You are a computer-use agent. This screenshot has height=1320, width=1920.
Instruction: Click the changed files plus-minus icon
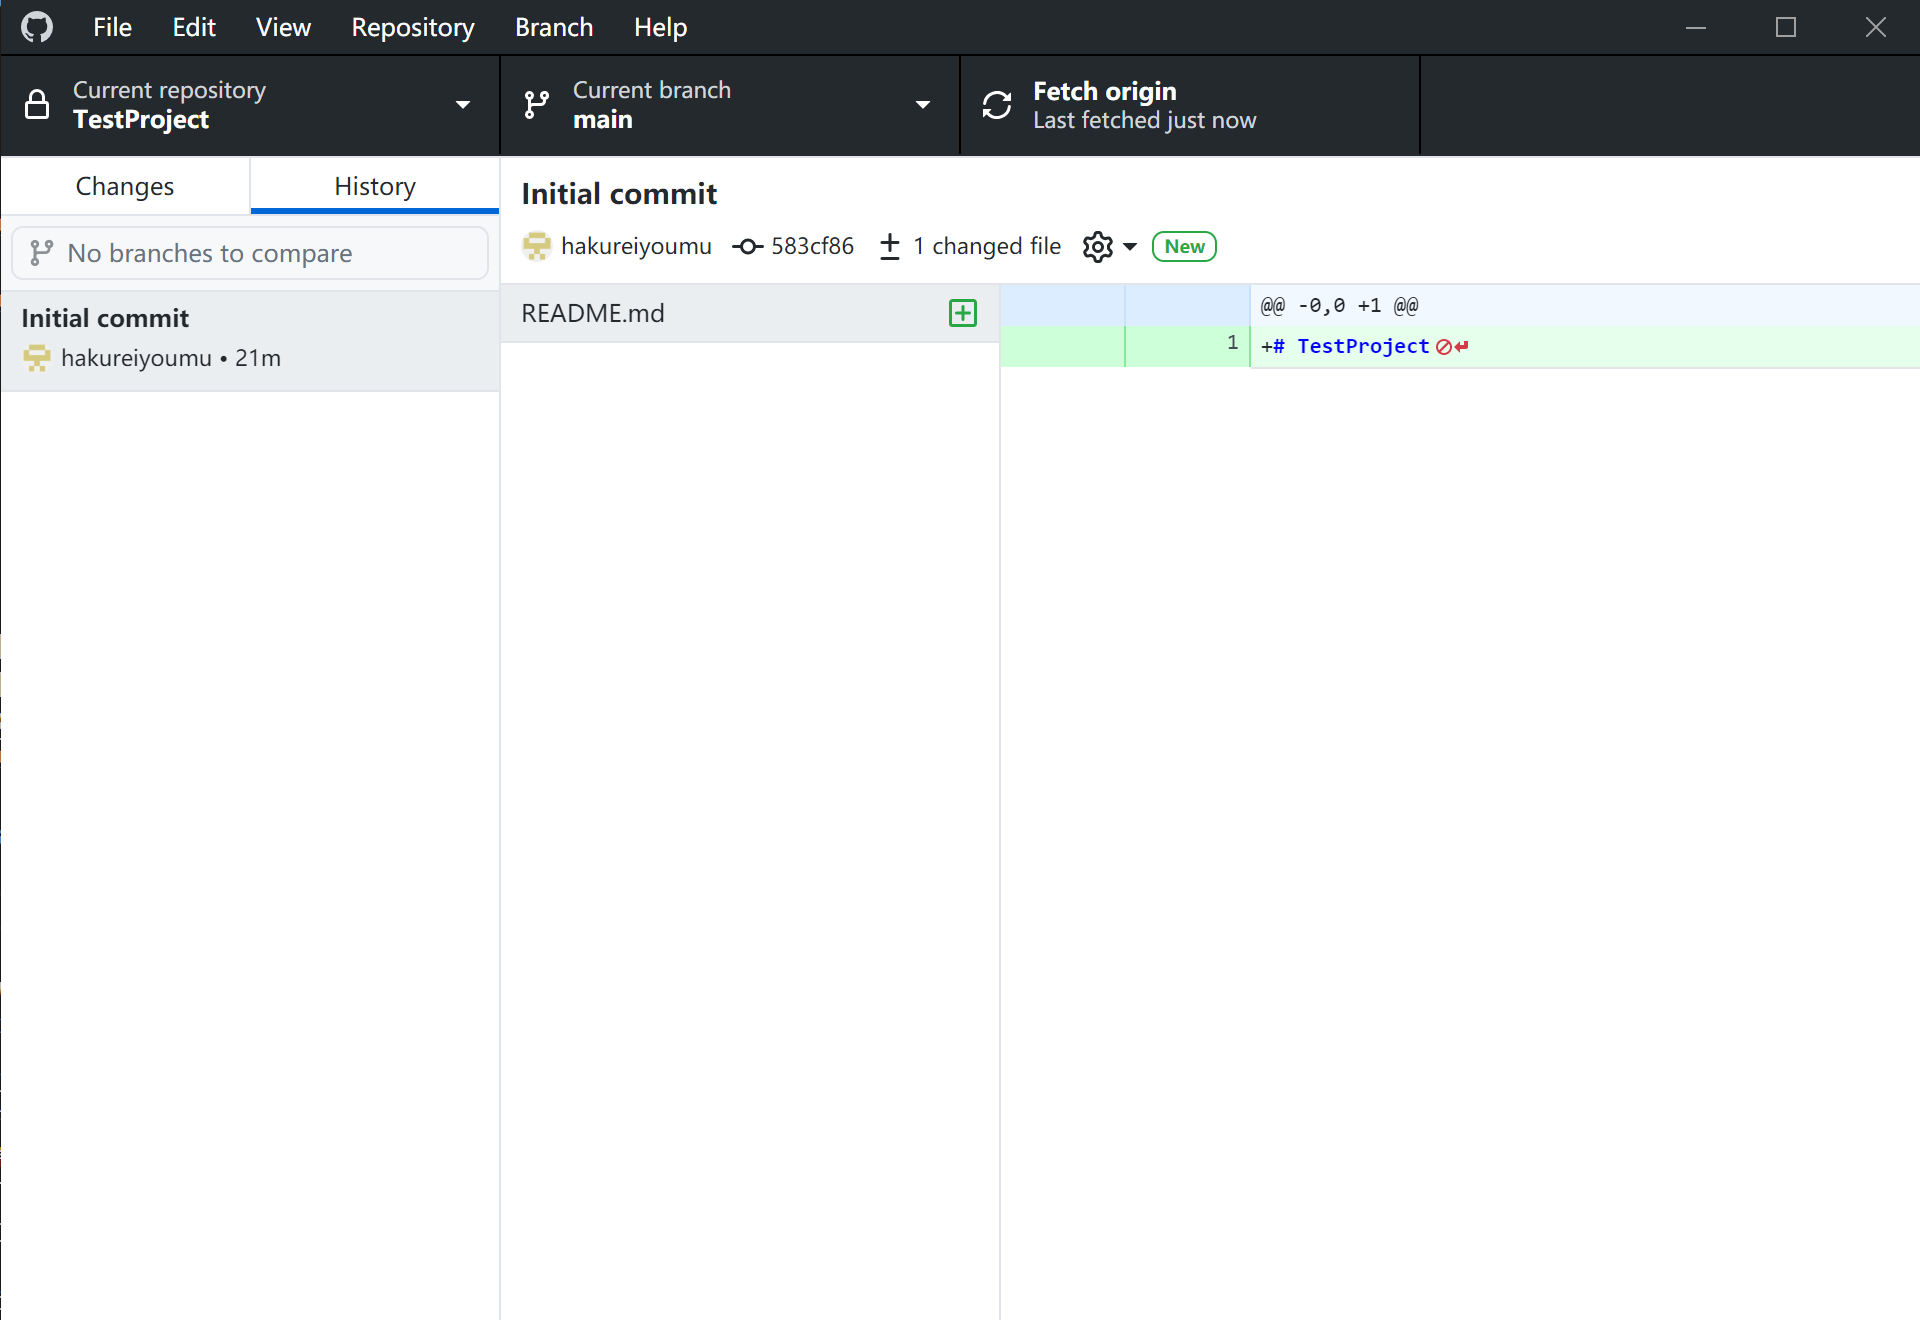890,247
